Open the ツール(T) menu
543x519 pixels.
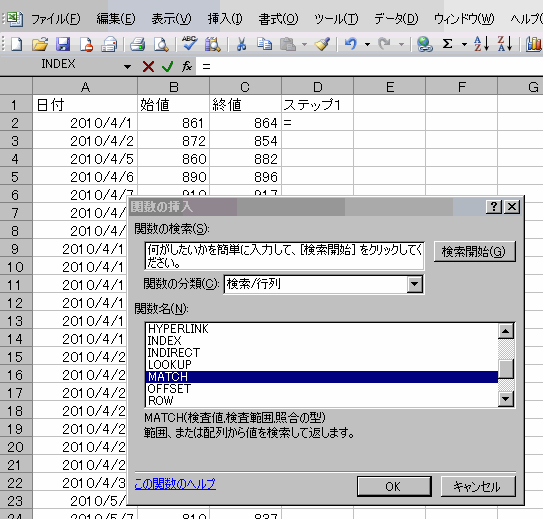pos(336,19)
